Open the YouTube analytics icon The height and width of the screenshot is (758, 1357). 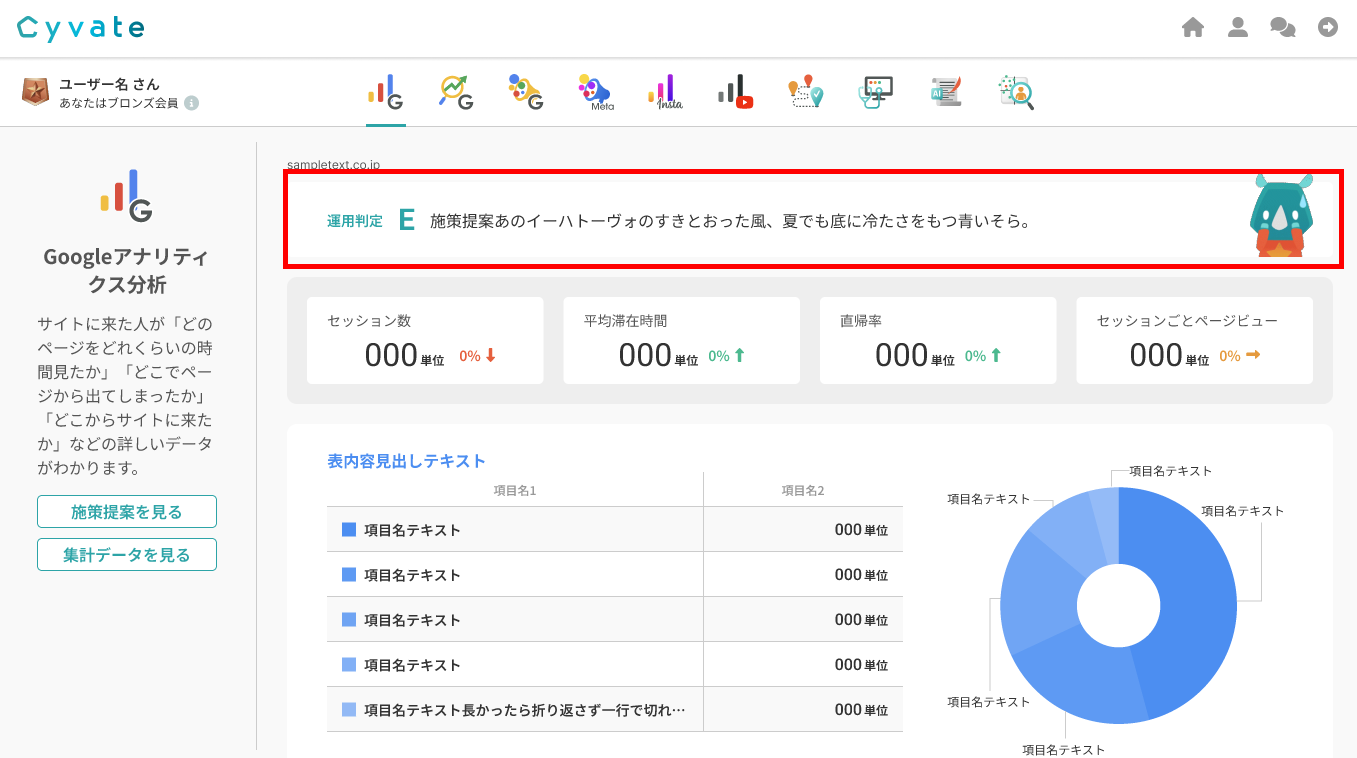[x=735, y=92]
